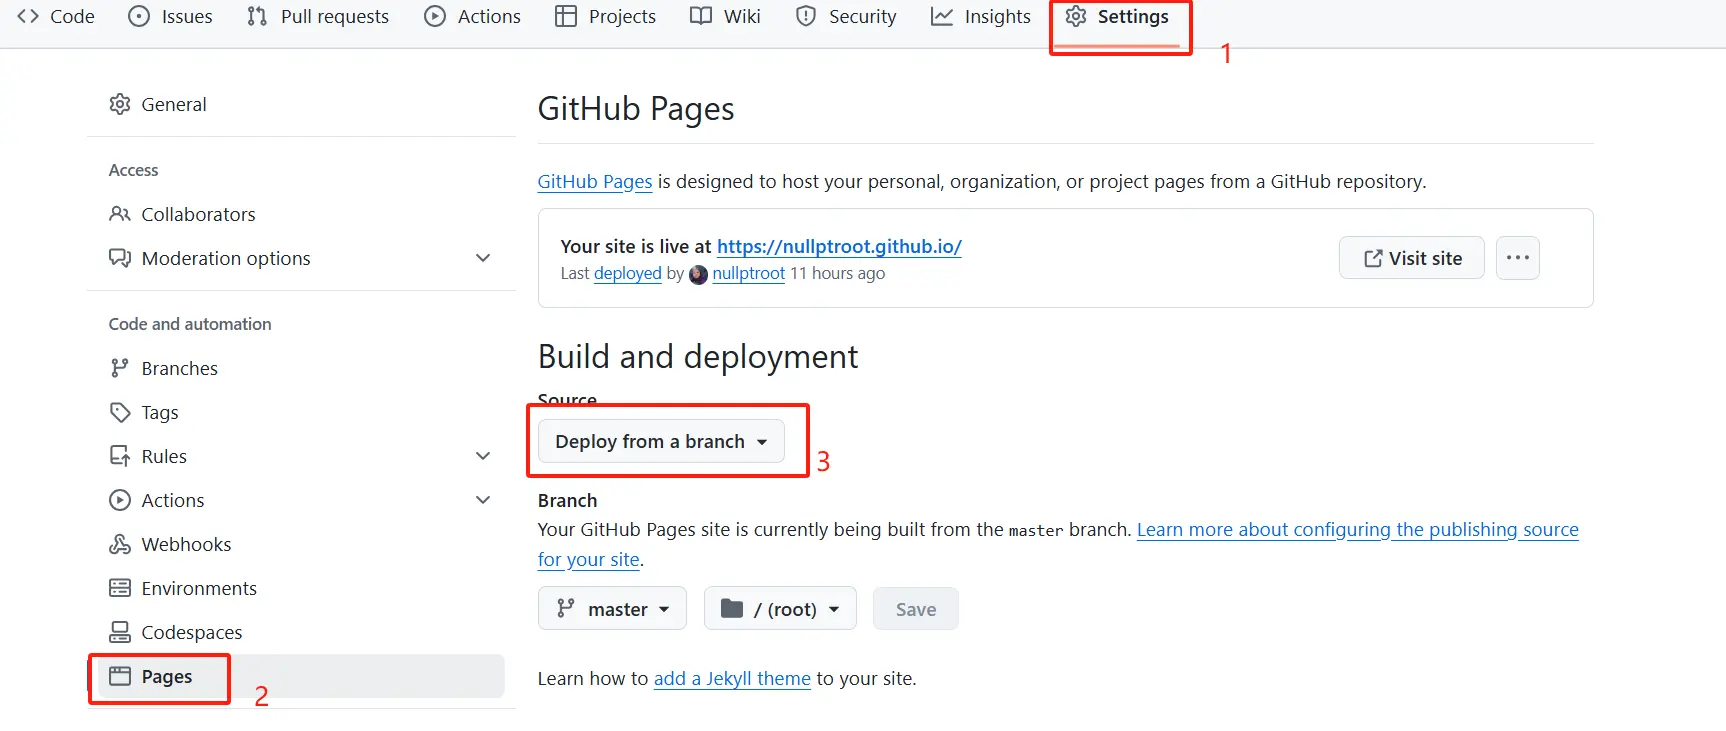Screen dimensions: 1726x731
Task: Open the Deploy from a branch dropdown
Action: click(661, 441)
